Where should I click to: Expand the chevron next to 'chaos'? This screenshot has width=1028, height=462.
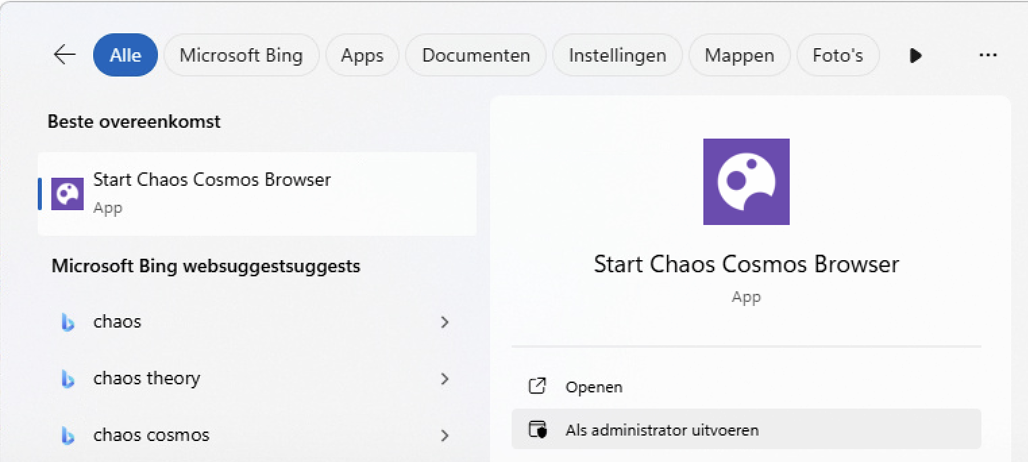click(x=445, y=322)
